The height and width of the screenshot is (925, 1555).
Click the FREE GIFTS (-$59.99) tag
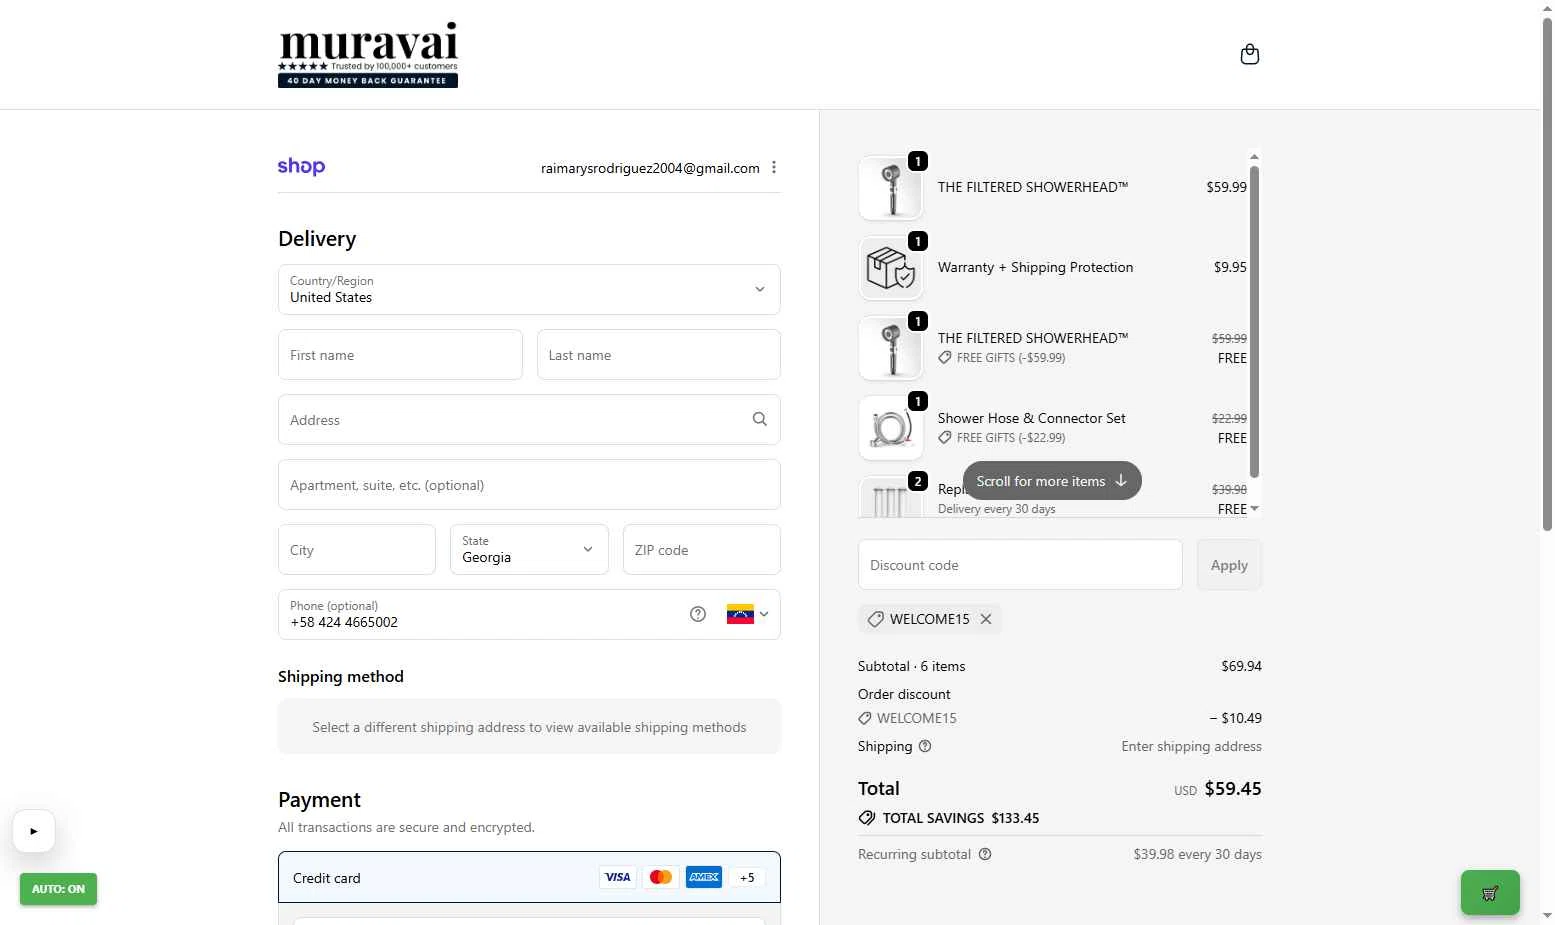coord(1002,358)
